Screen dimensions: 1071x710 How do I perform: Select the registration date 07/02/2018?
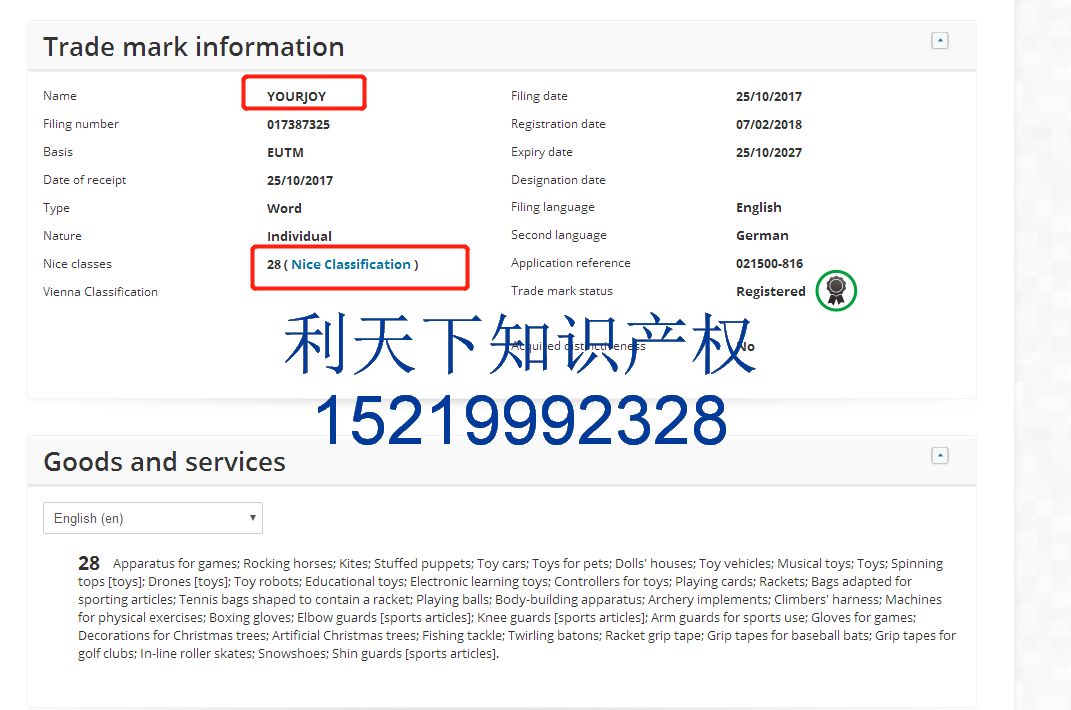769,124
